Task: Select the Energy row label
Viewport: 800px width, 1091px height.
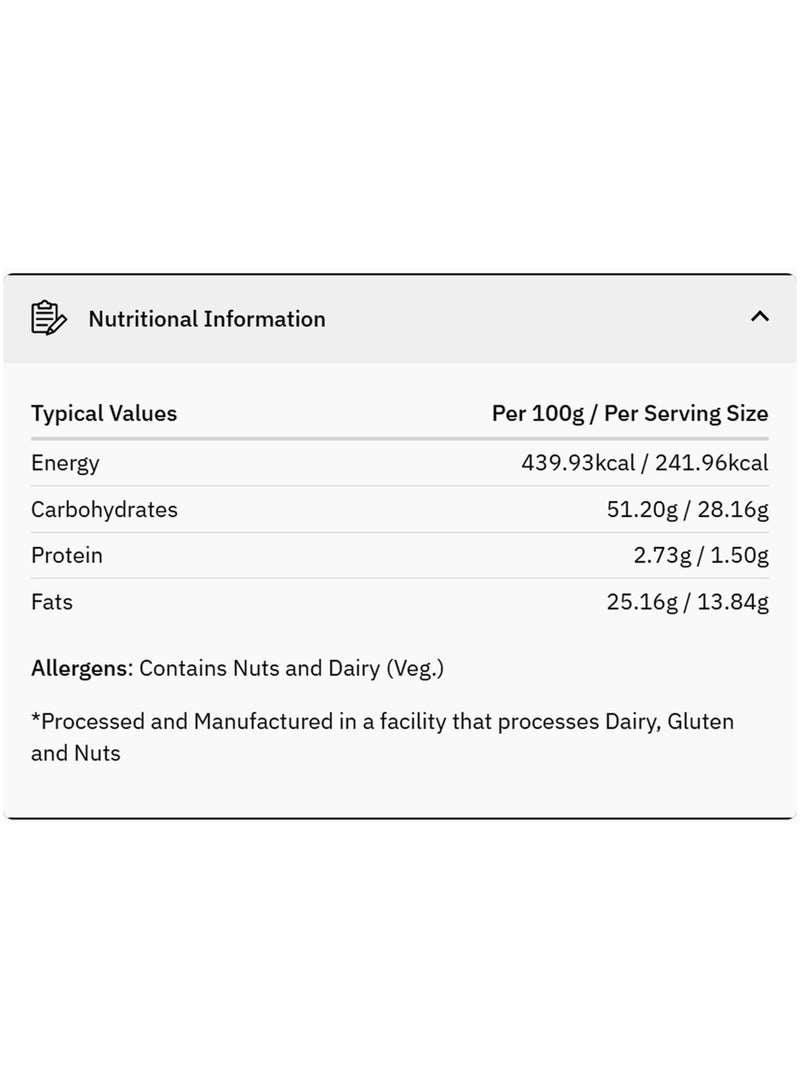Action: pos(65,463)
